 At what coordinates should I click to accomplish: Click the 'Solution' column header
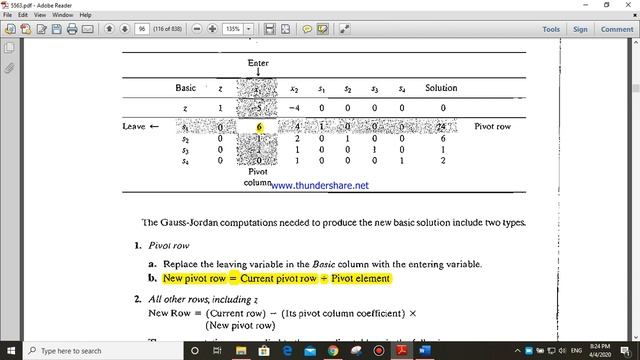[x=441, y=88]
